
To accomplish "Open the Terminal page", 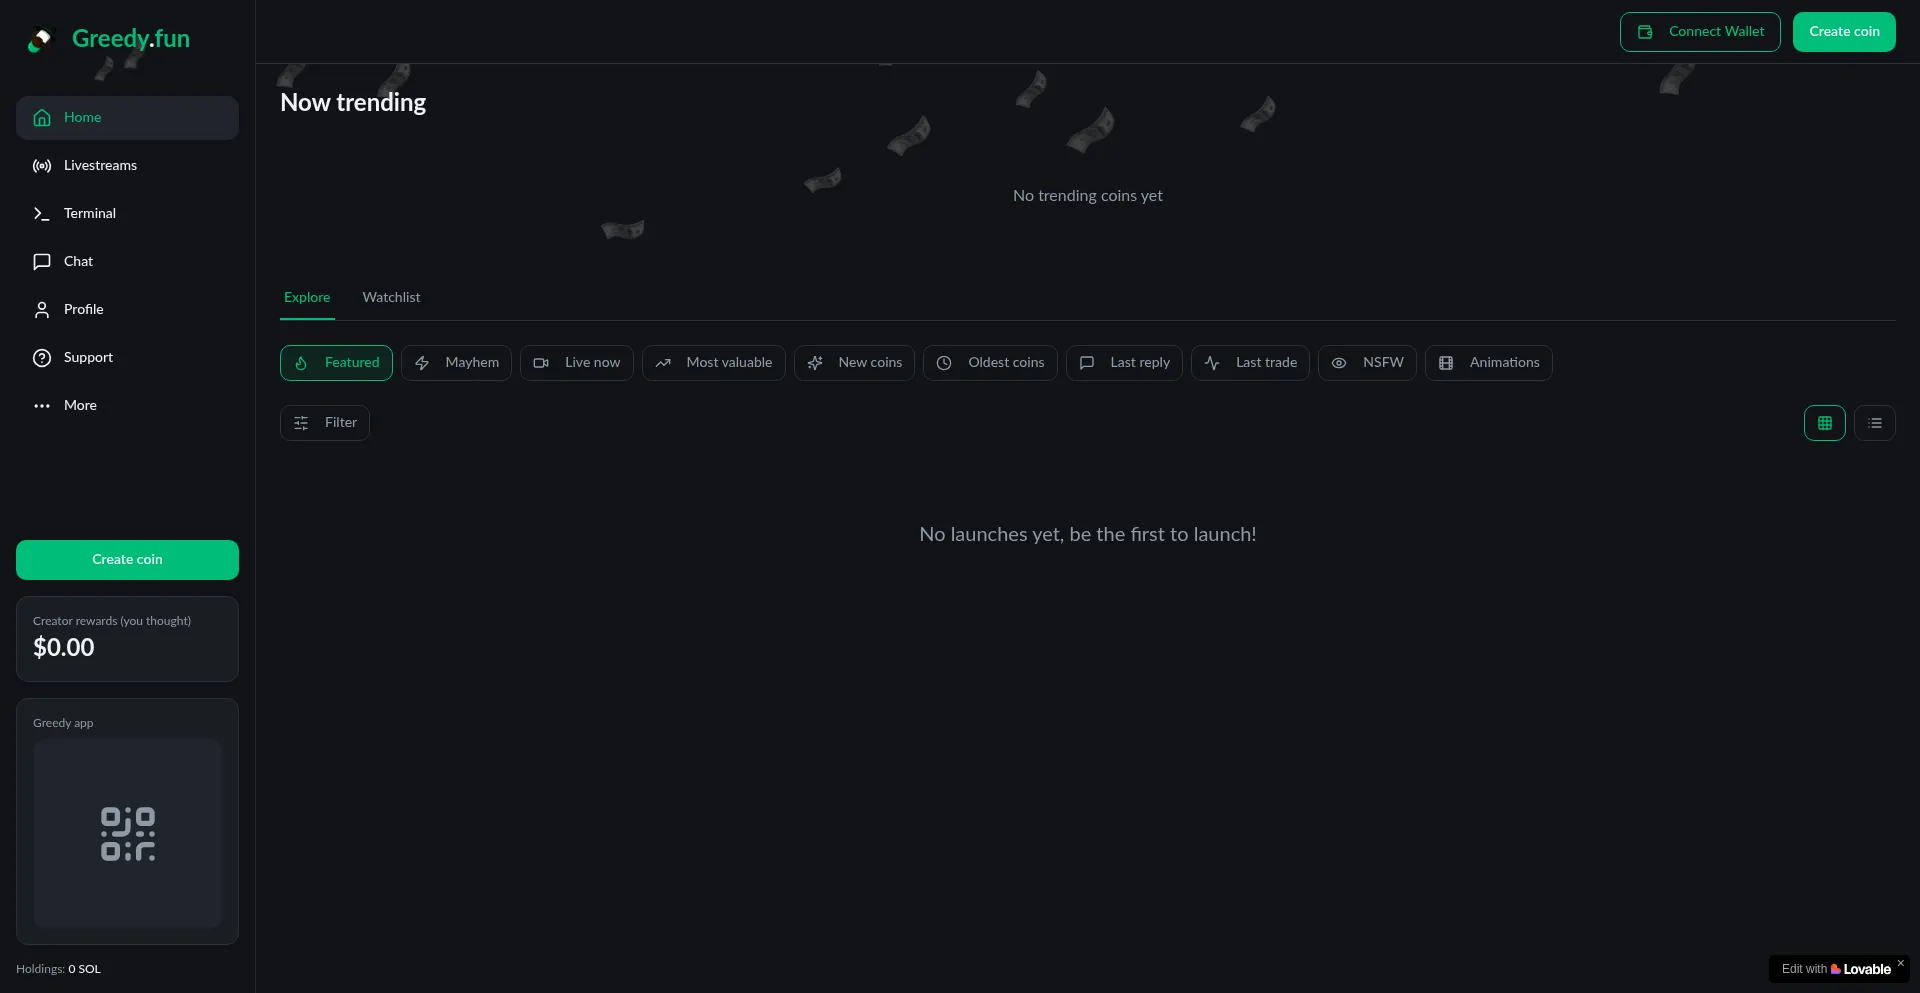I will [89, 214].
